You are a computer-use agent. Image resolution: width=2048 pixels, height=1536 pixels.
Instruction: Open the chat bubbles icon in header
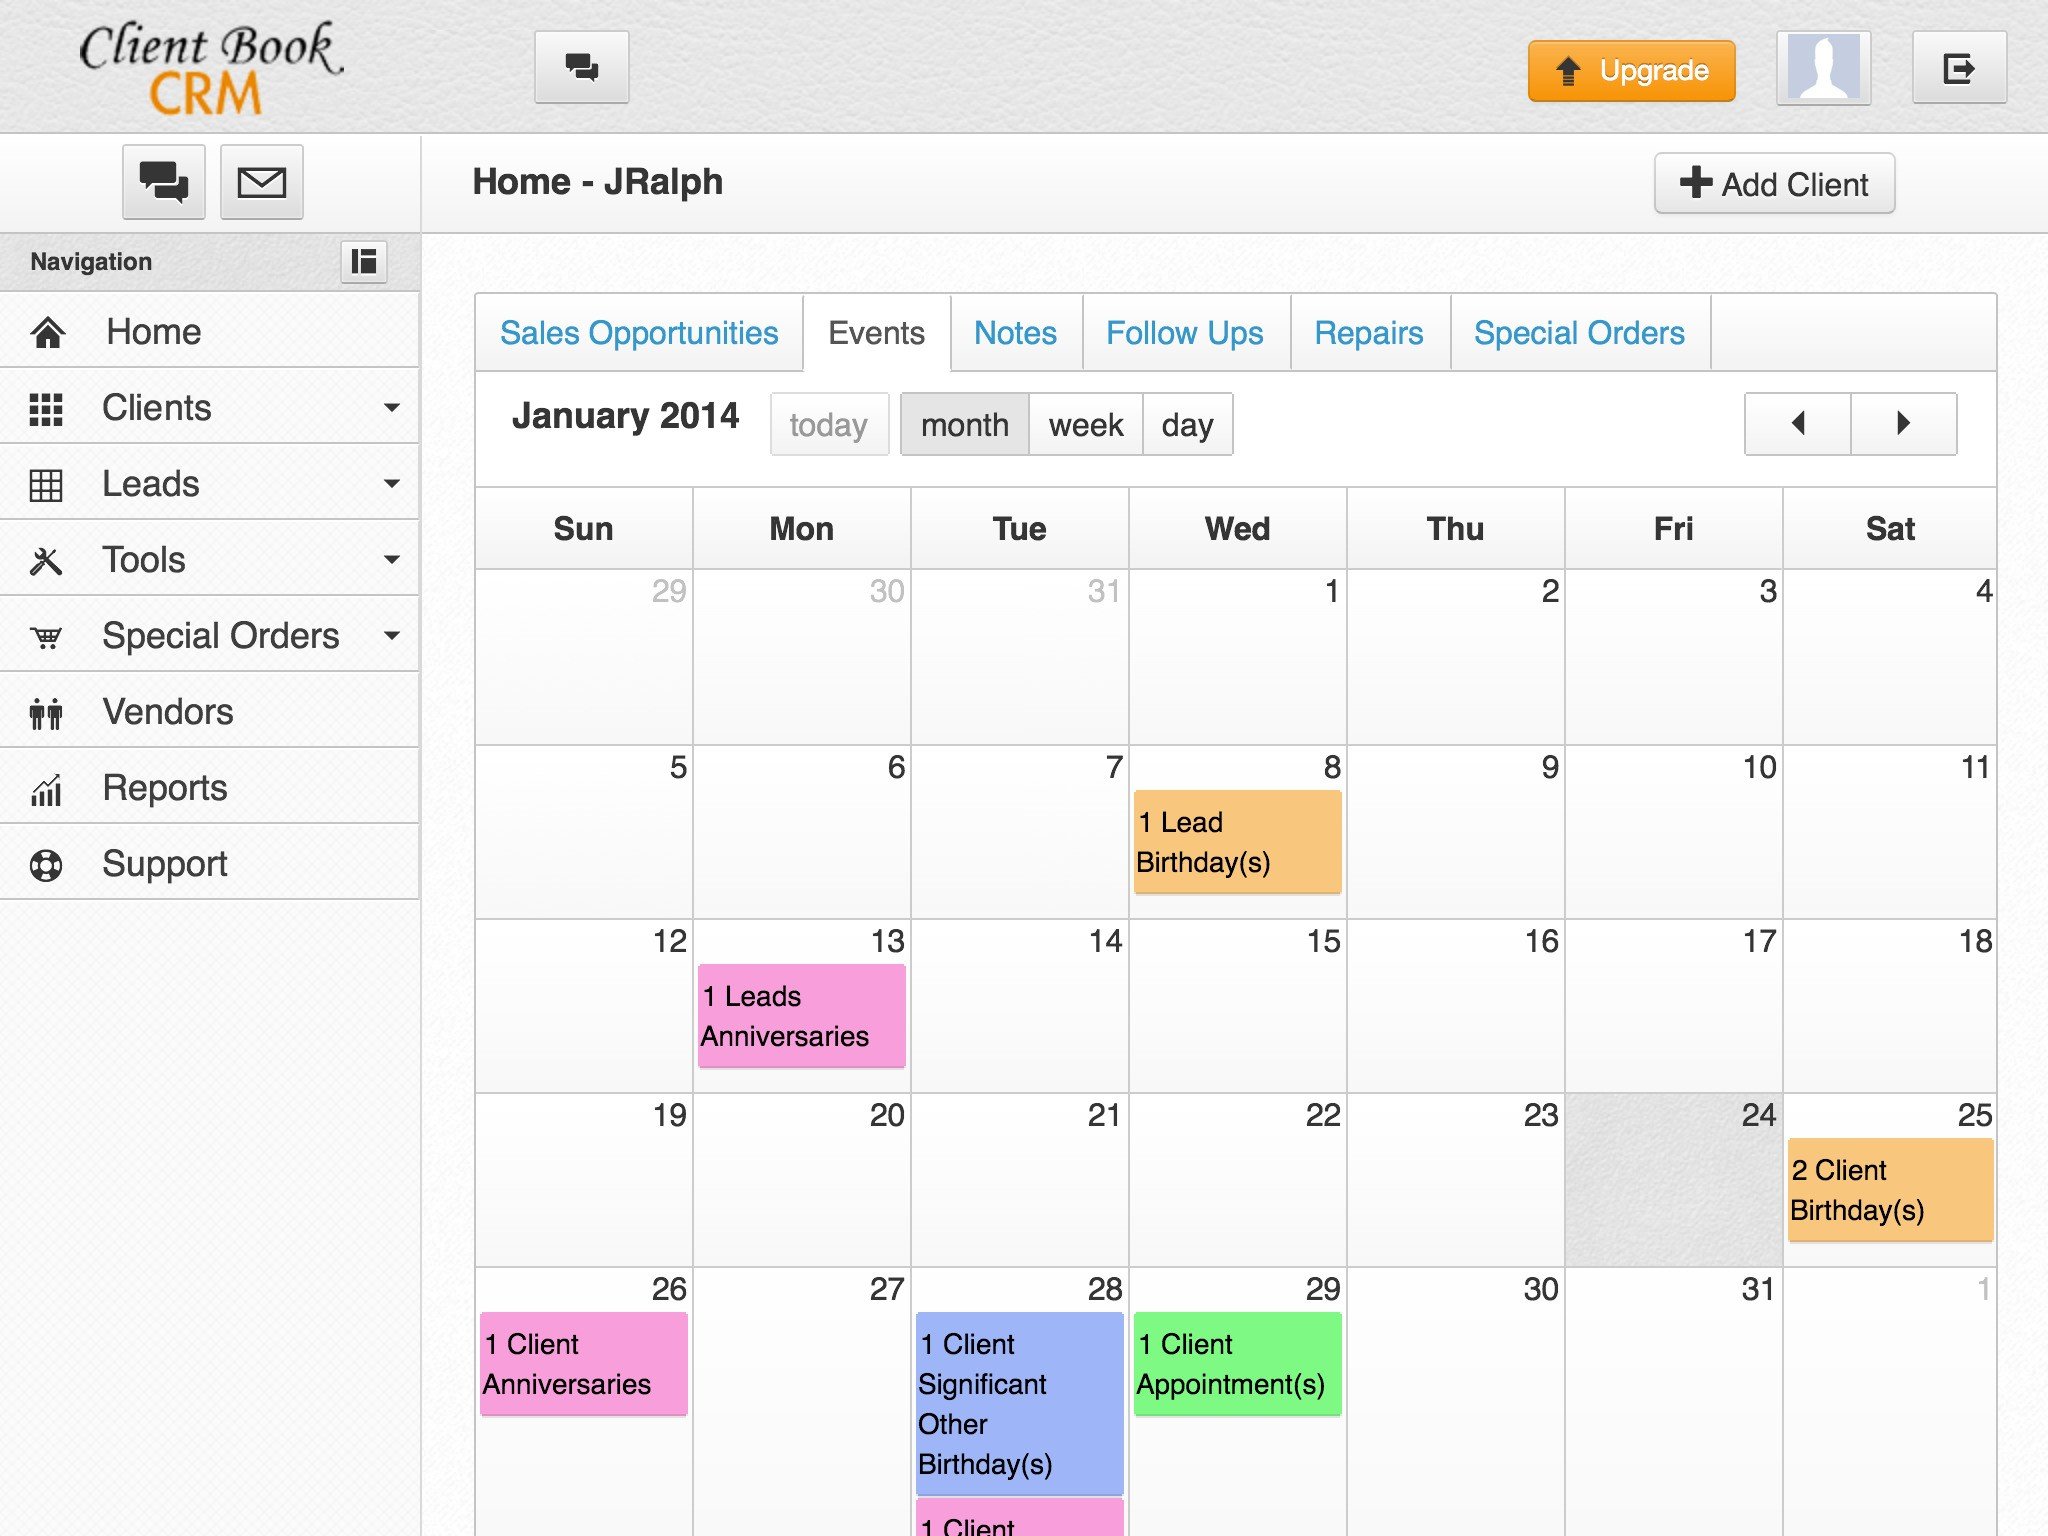point(581,67)
